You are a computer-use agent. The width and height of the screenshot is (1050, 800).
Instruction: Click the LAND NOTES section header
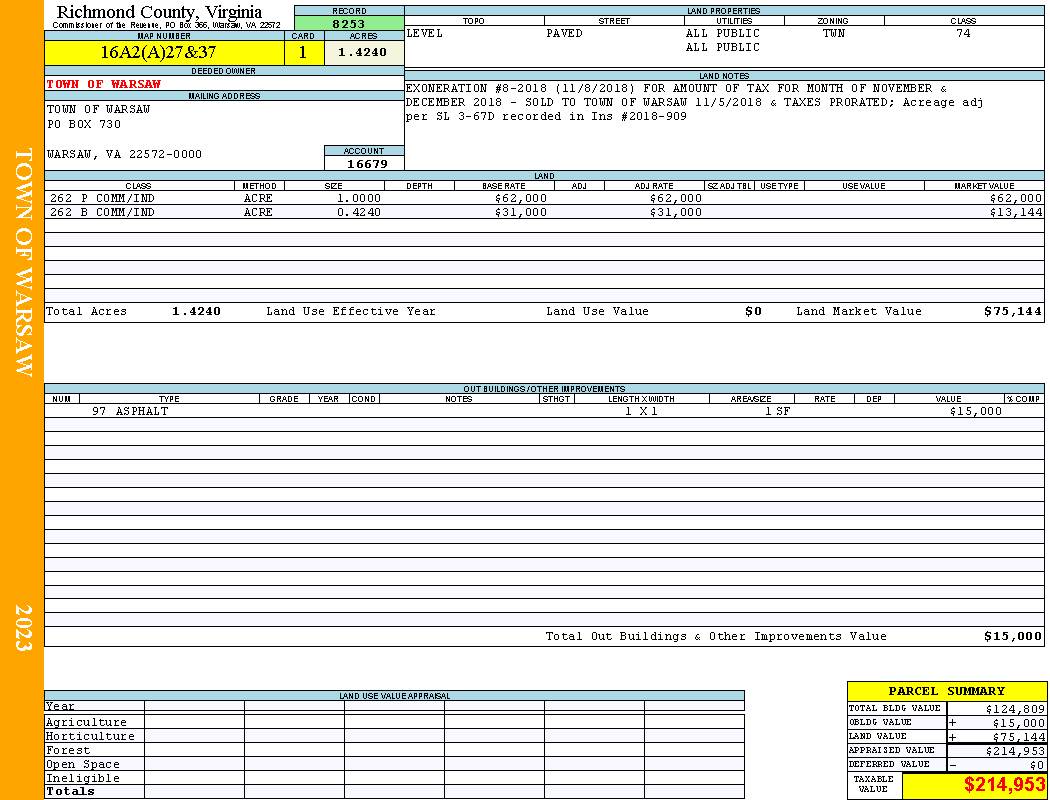[724, 76]
